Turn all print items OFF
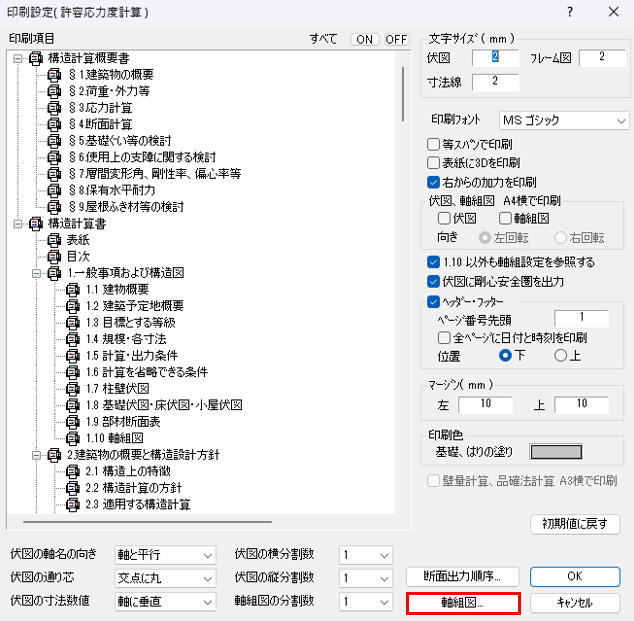Image resolution: width=634 pixels, height=621 pixels. (x=396, y=39)
